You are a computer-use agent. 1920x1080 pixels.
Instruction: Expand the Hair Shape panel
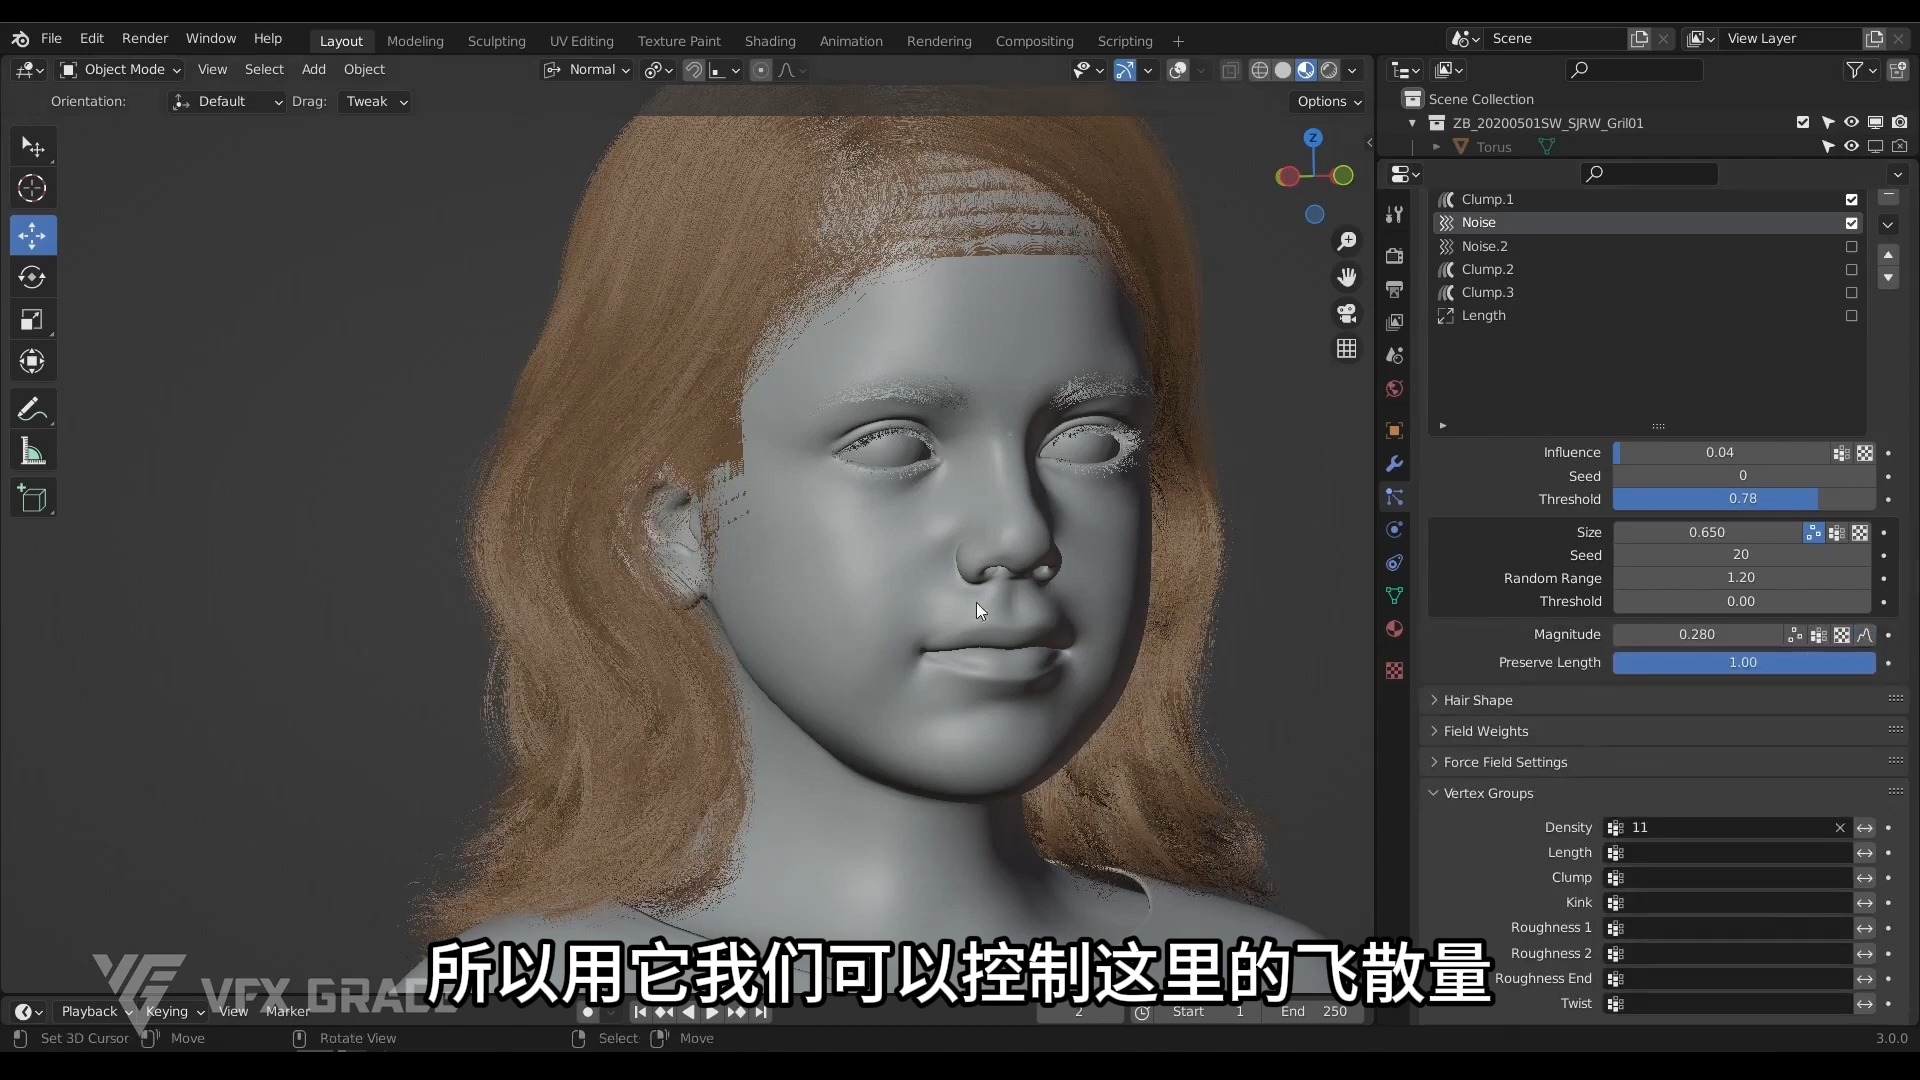click(1478, 700)
